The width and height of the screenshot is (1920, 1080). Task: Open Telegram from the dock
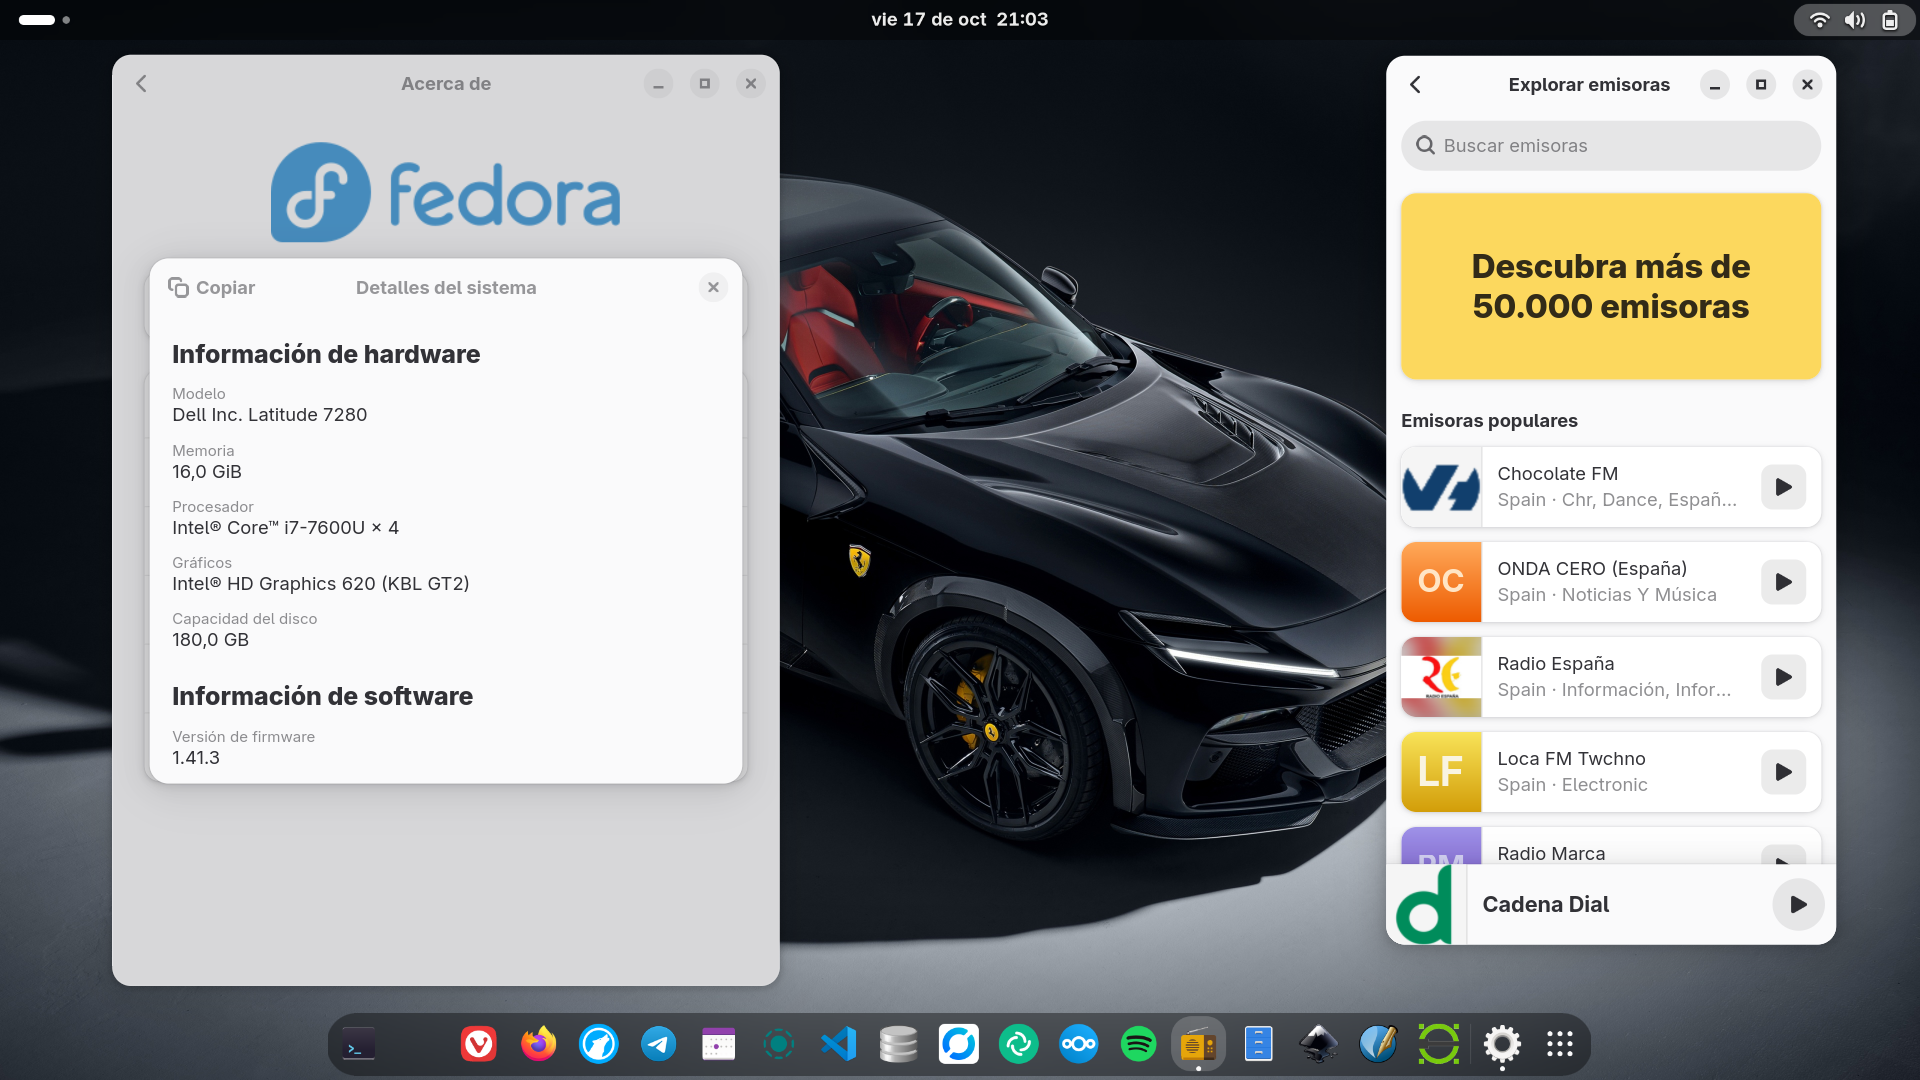point(658,1045)
